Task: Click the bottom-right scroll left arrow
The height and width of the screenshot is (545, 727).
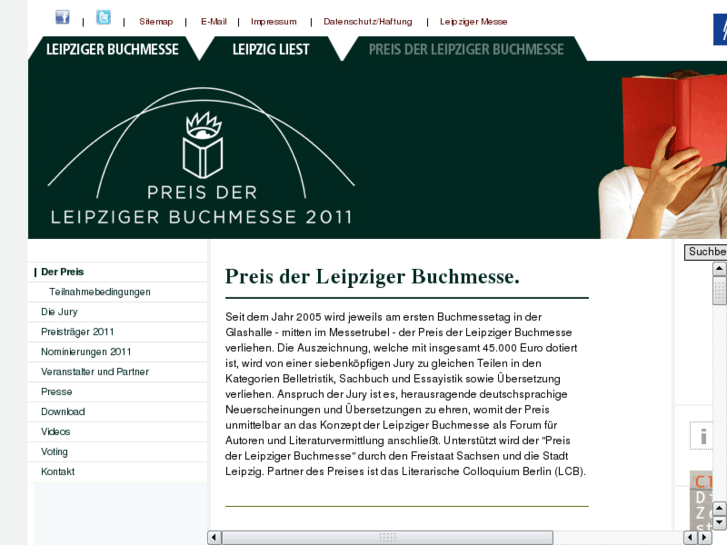Action: point(691,538)
